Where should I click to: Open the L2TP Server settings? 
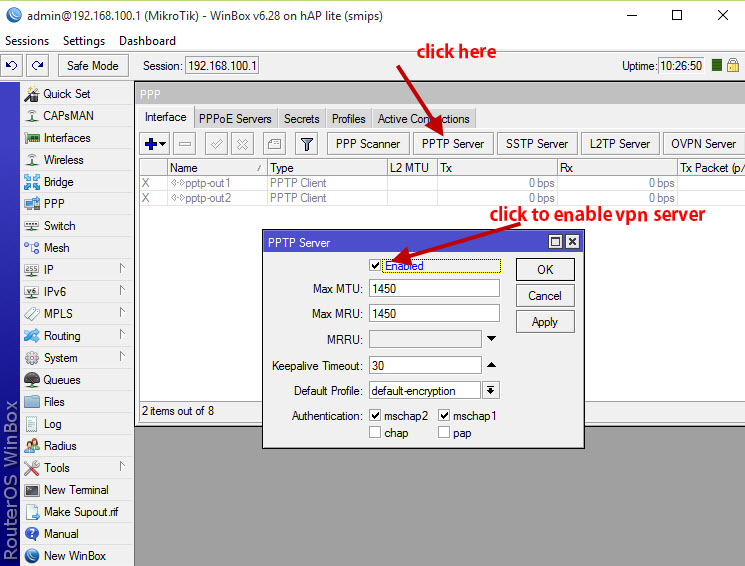[x=620, y=144]
